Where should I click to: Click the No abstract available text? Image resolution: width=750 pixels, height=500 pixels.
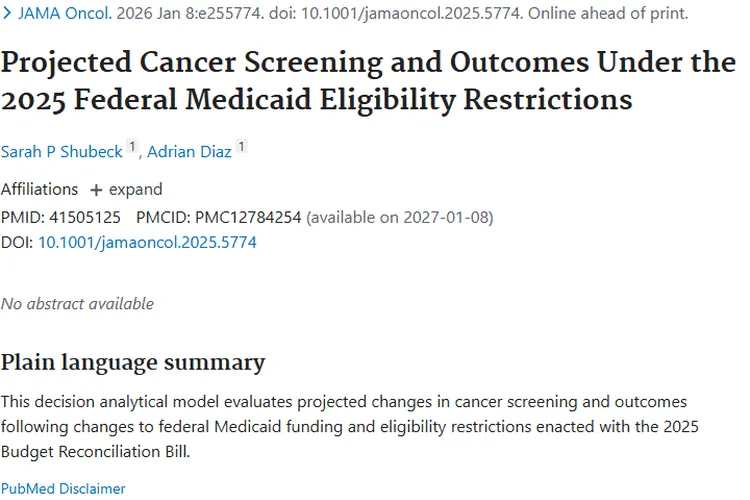[x=77, y=303]
